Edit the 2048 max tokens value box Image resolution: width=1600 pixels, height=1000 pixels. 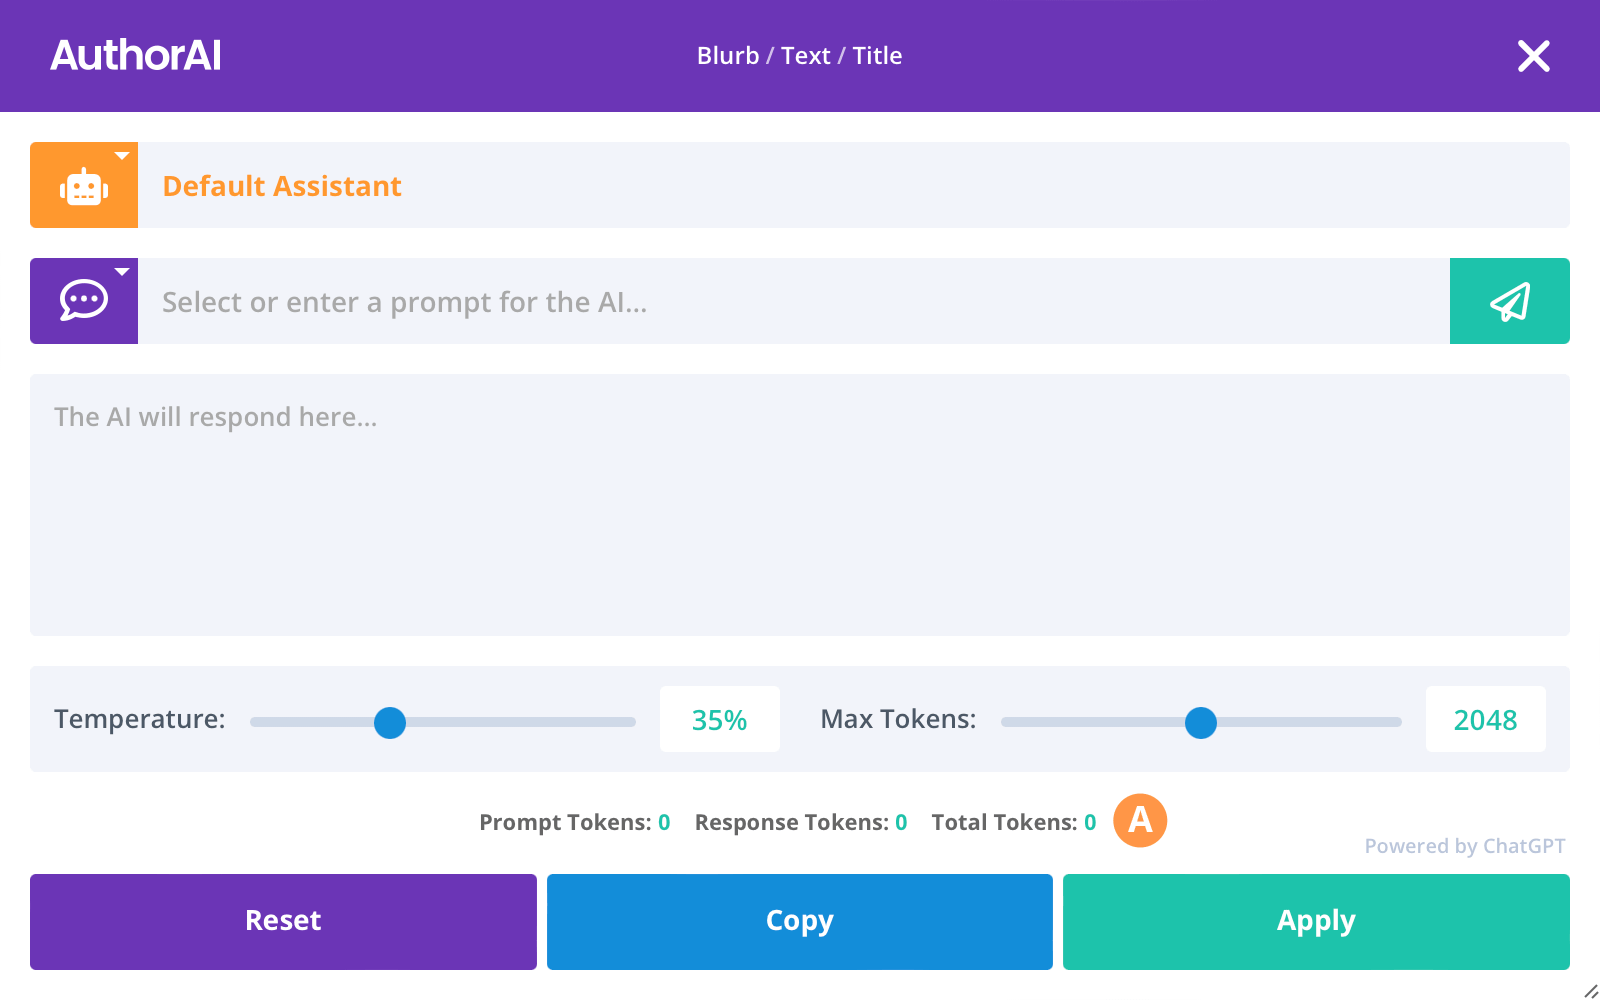[1486, 719]
